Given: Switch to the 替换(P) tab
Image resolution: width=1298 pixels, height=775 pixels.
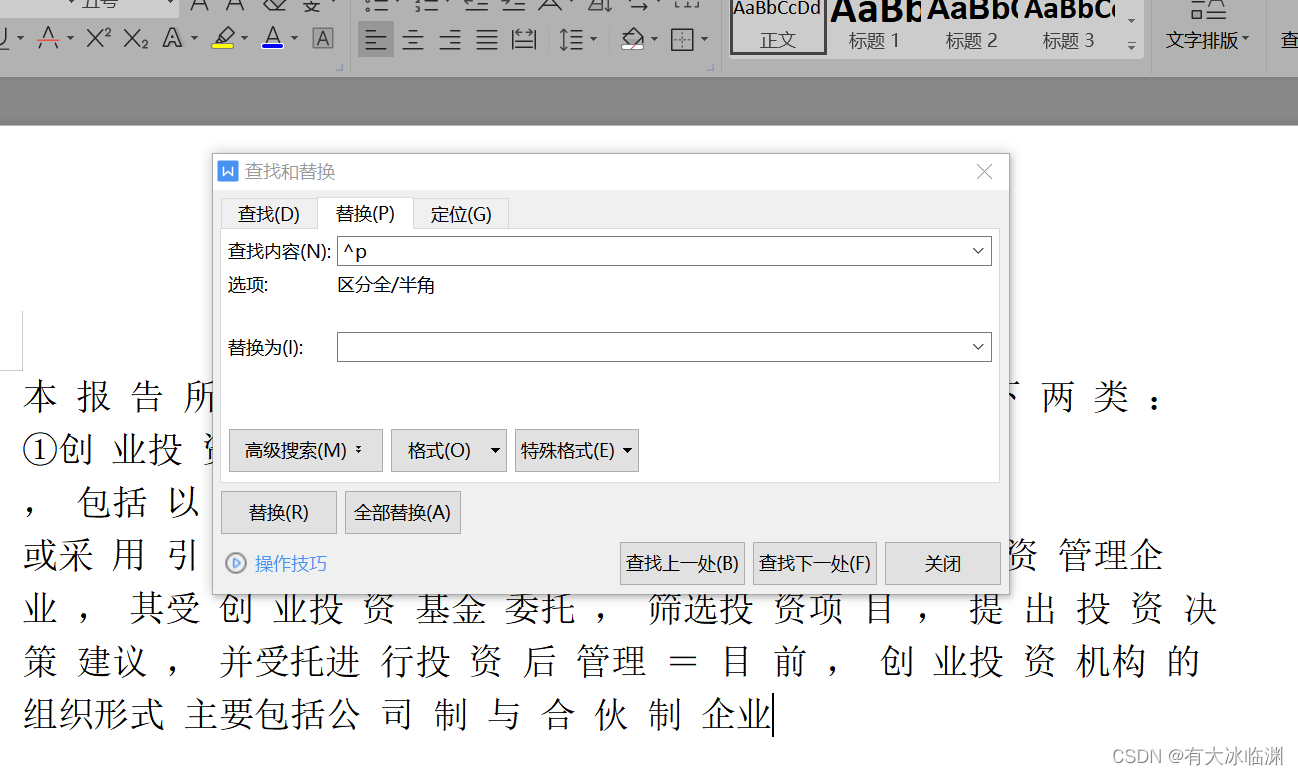Looking at the screenshot, I should point(365,214).
